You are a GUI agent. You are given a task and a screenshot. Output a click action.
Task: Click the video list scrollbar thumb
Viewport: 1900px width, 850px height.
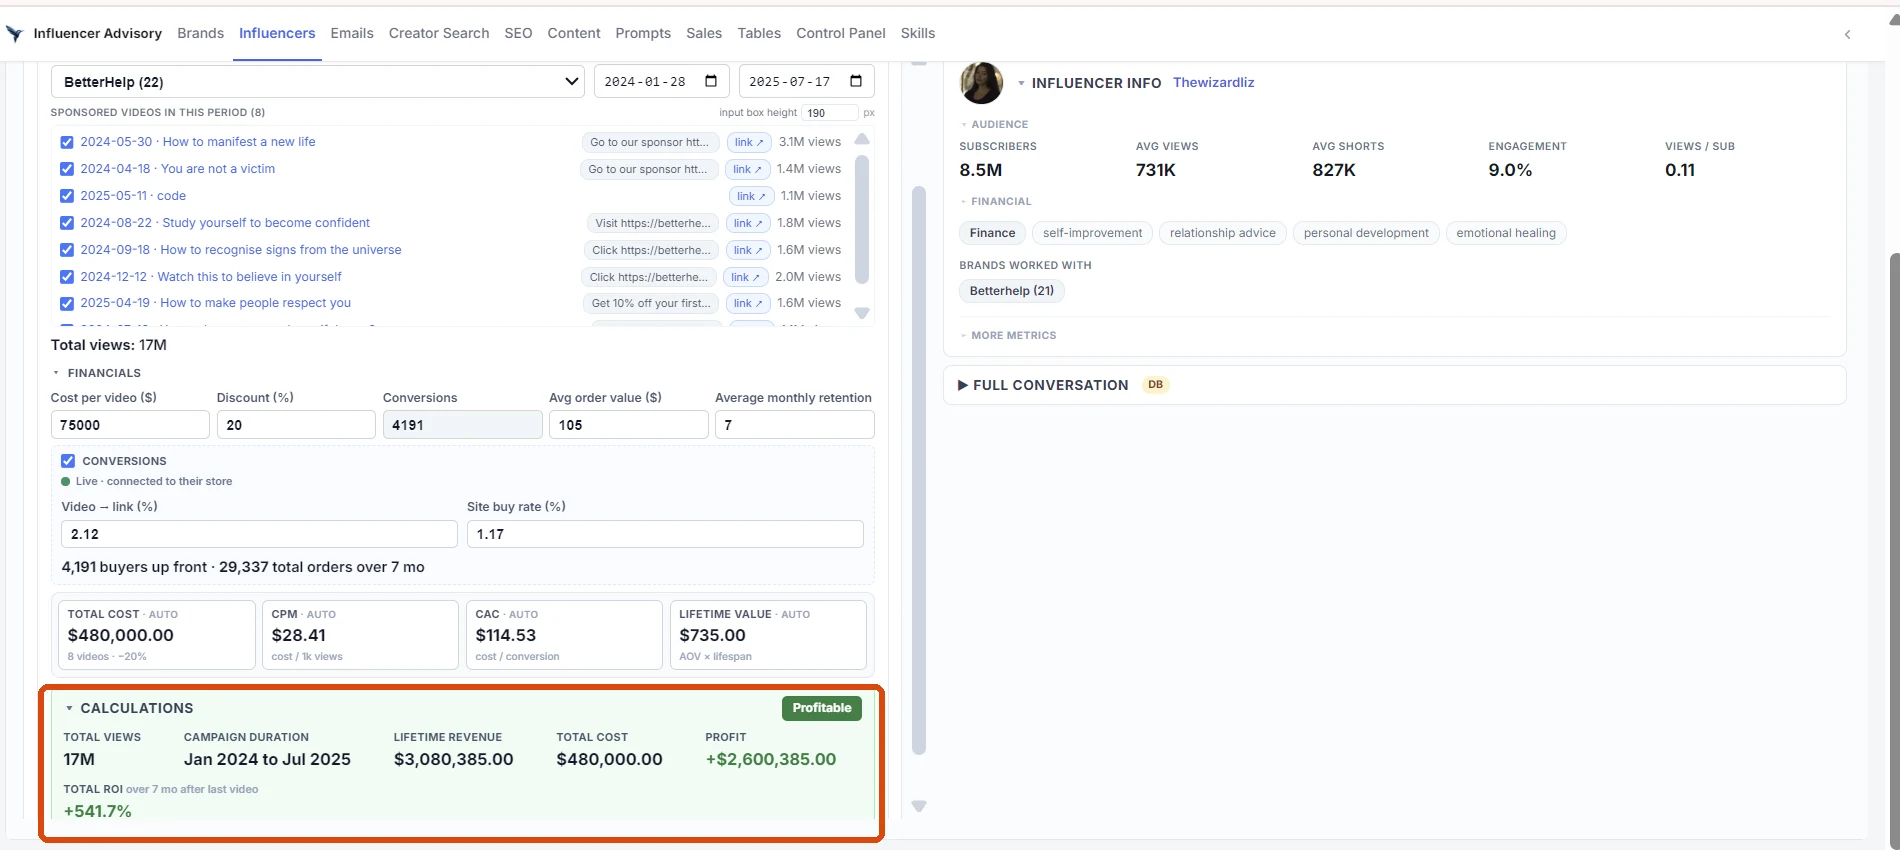coord(862,218)
